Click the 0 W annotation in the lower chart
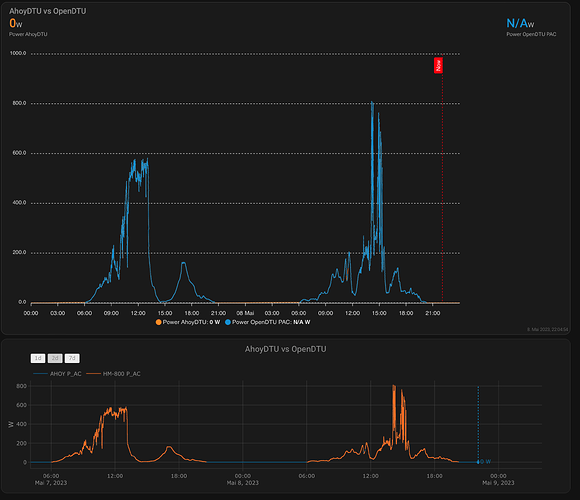Viewport: 580px width, 500px height. (x=486, y=462)
